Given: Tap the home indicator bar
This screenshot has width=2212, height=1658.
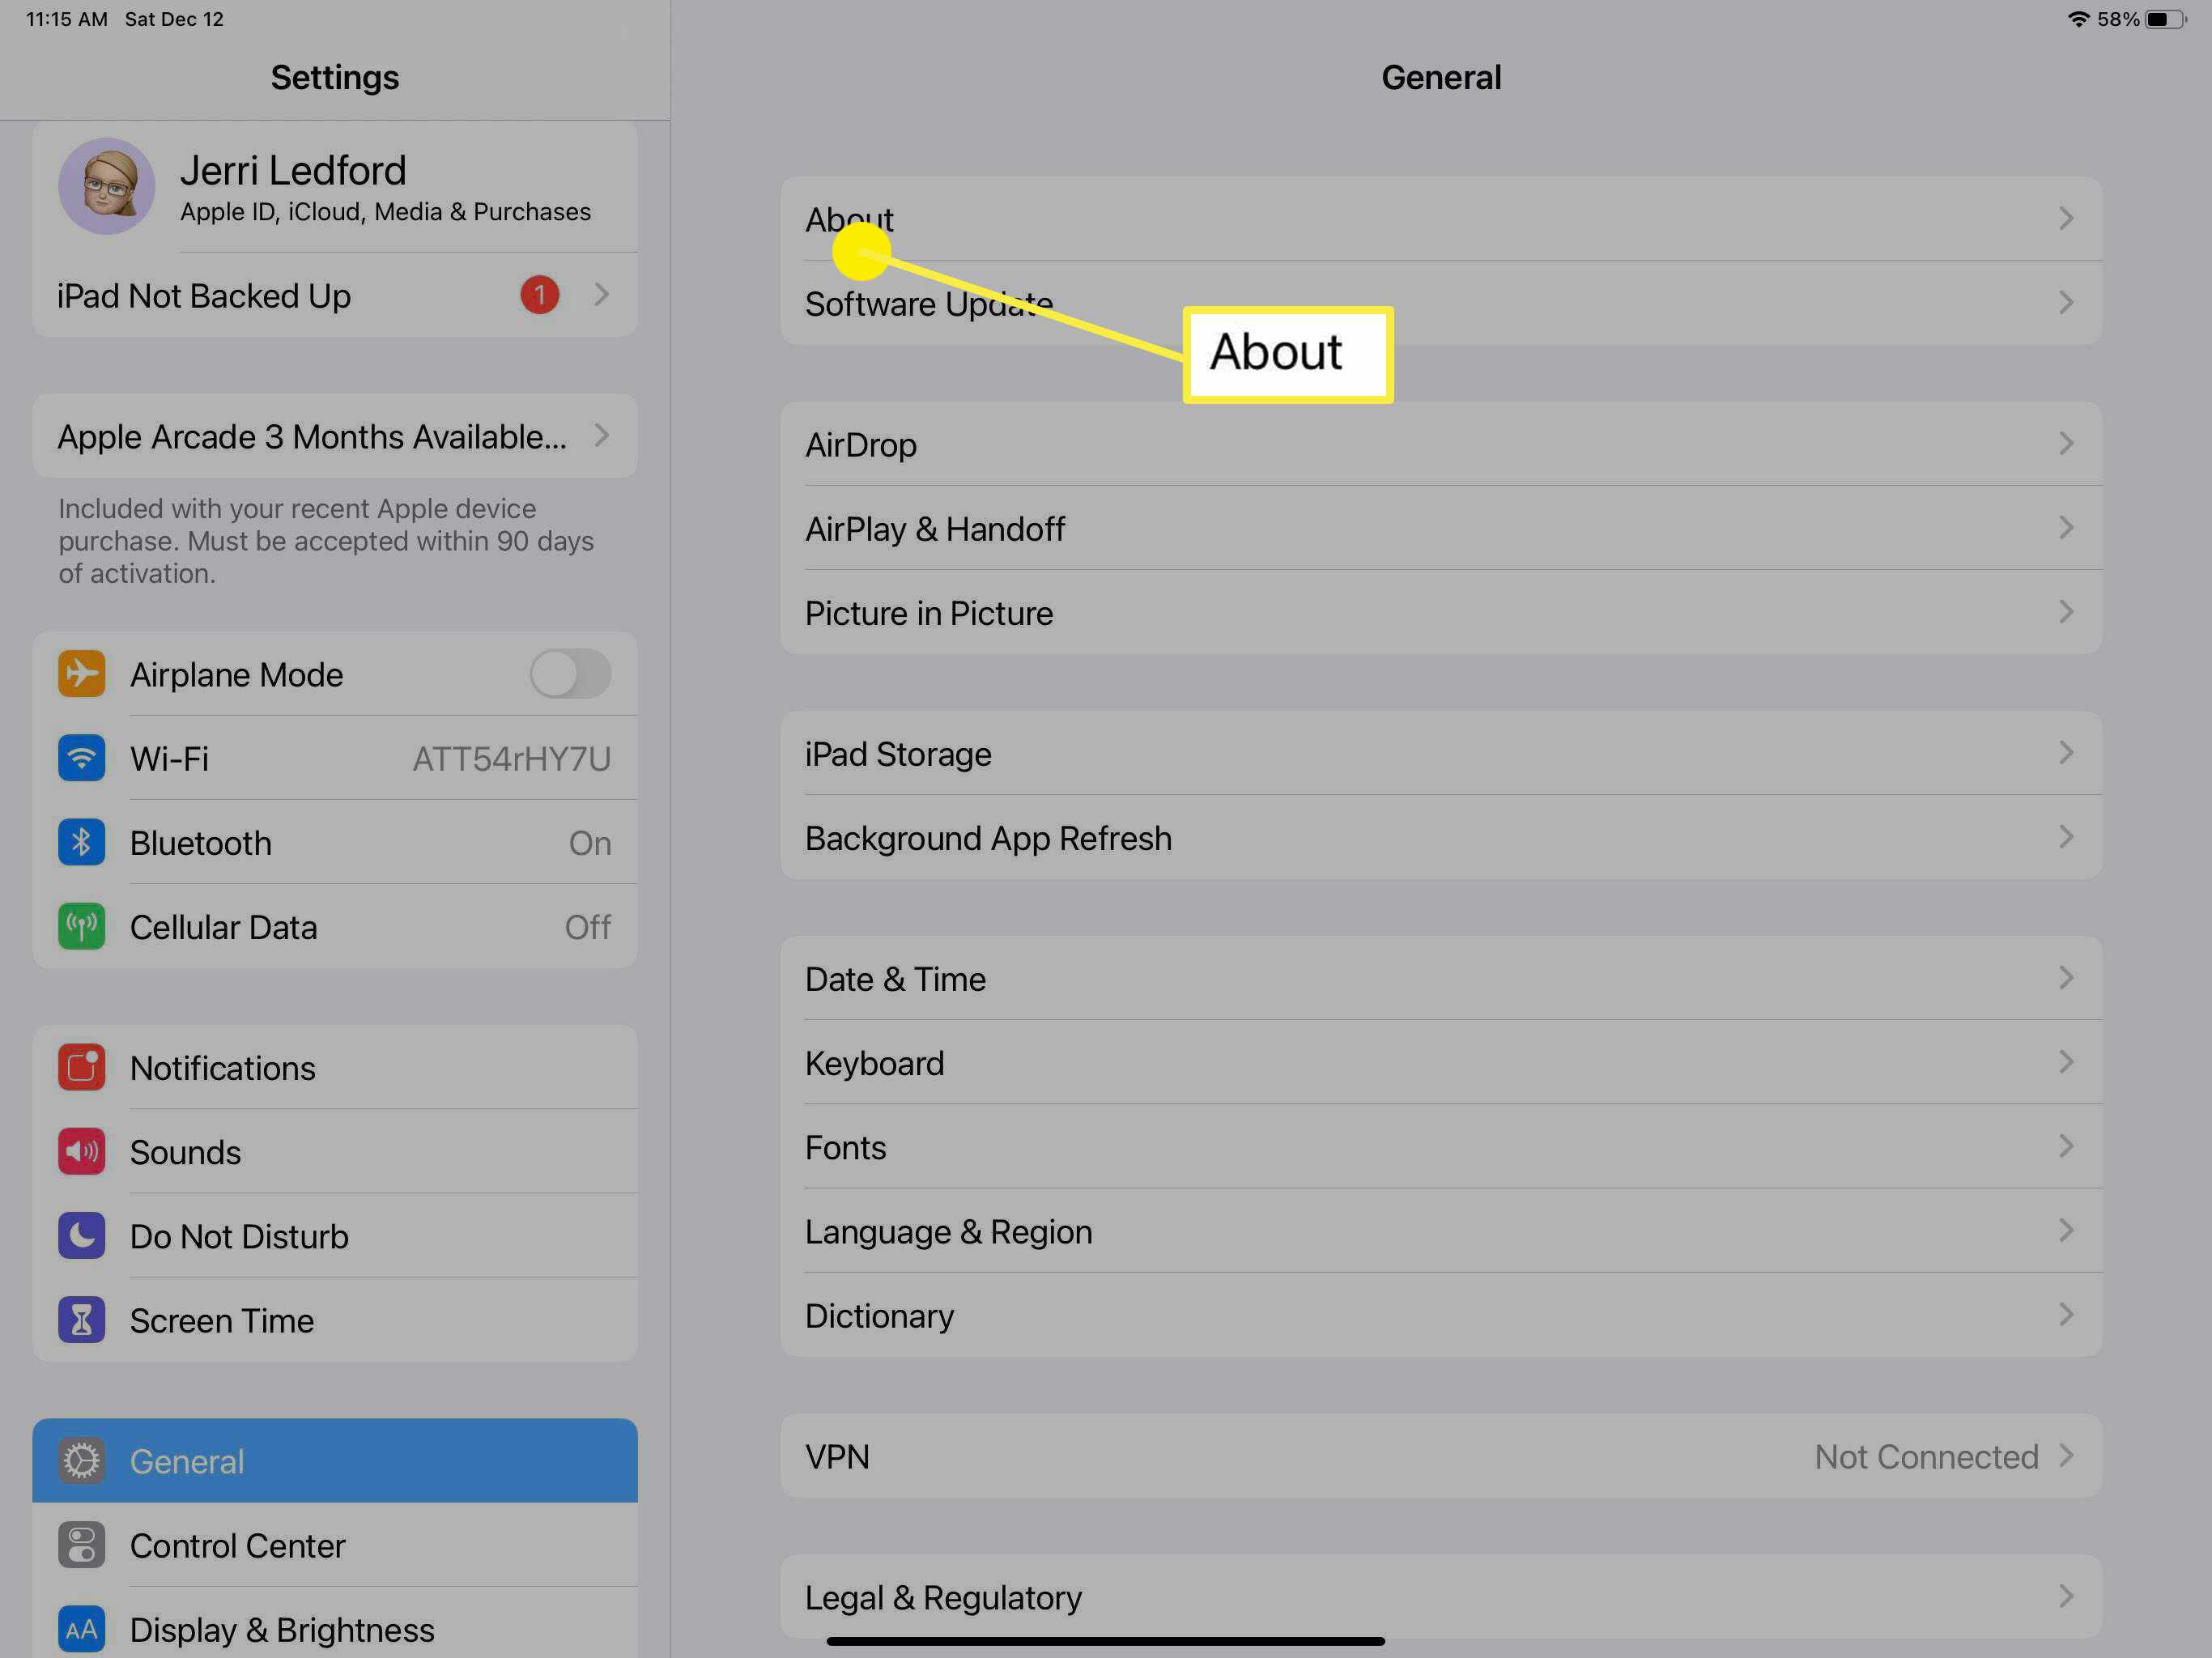Looking at the screenshot, I should 1105,1641.
